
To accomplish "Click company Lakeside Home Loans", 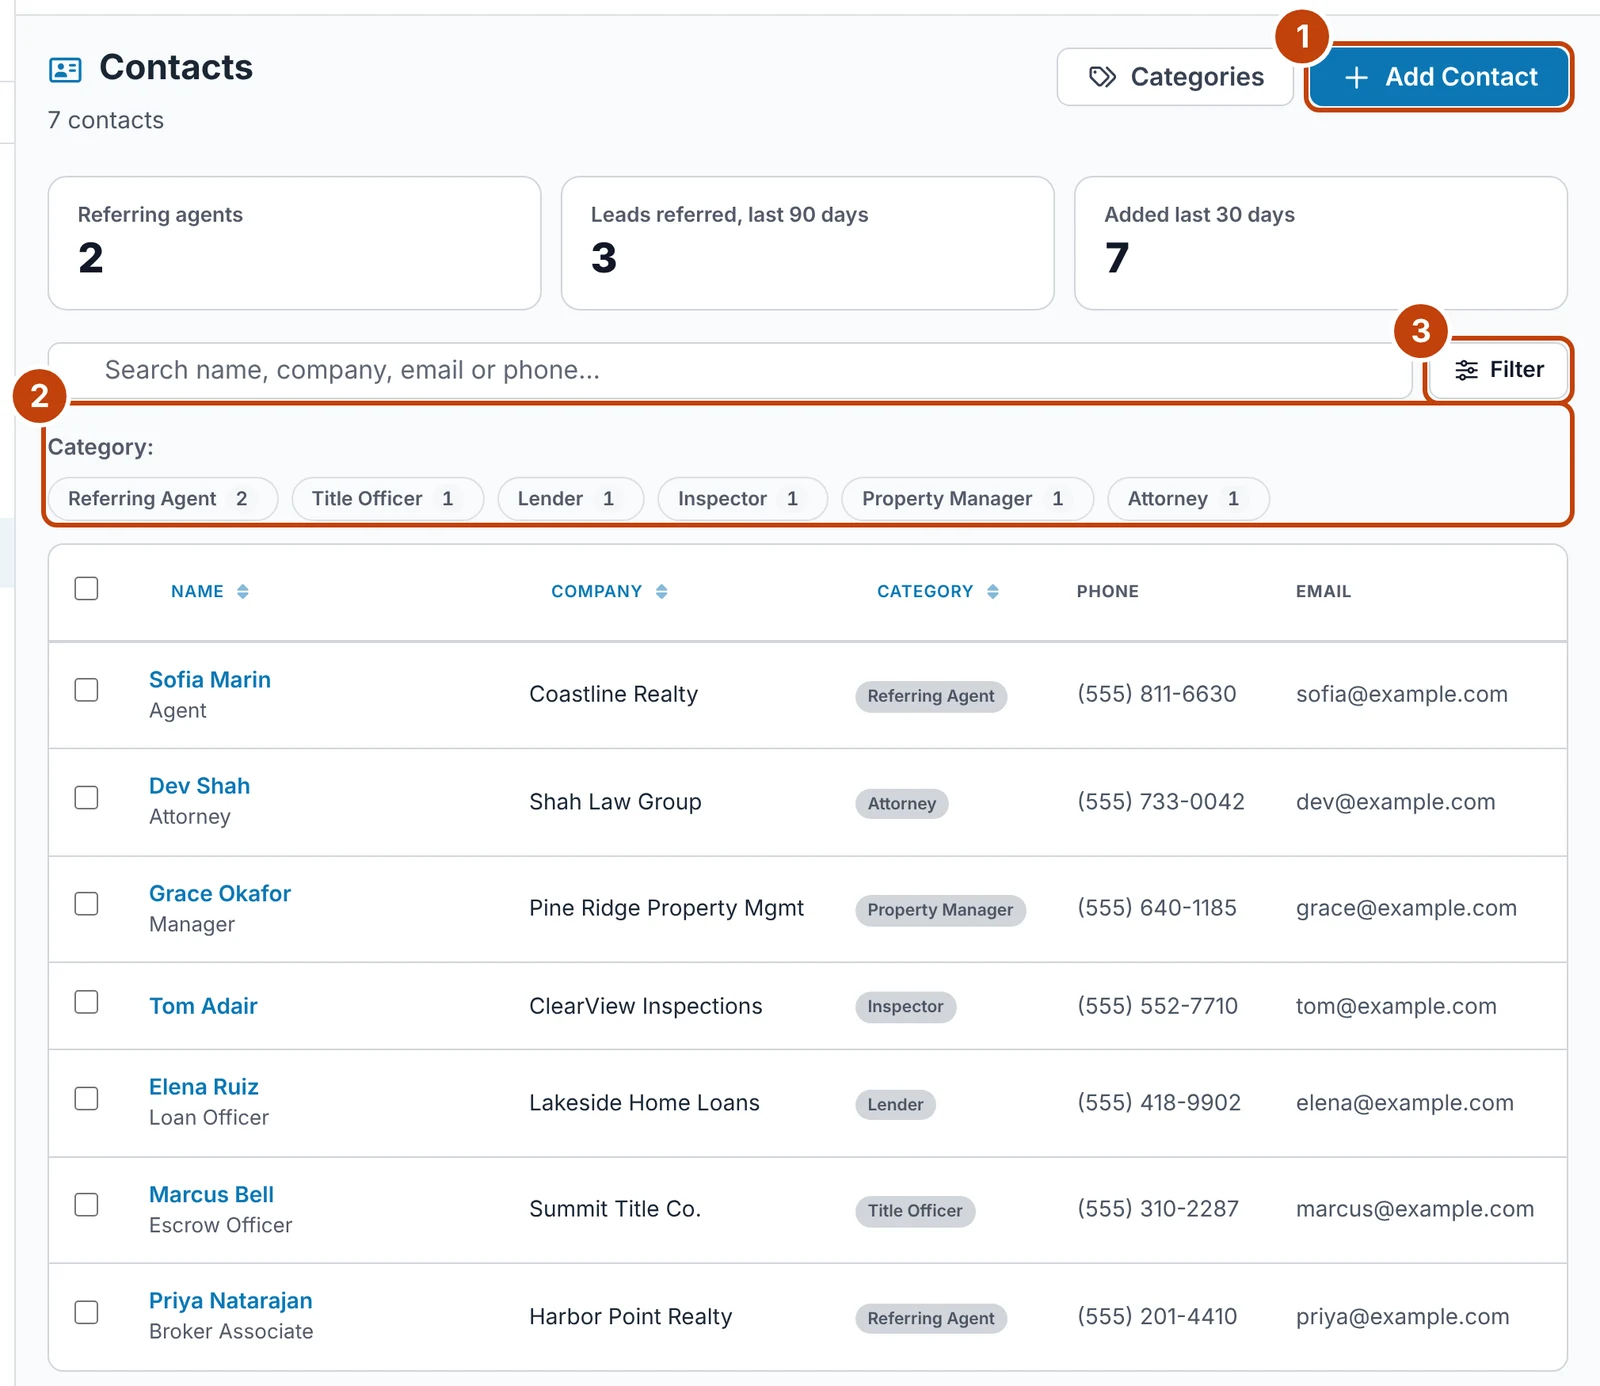I will [x=645, y=1103].
